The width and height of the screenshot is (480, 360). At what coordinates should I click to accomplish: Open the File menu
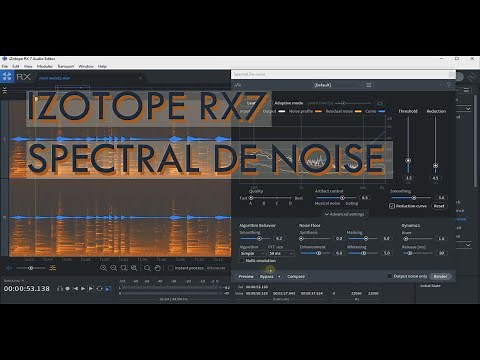(x=5, y=66)
